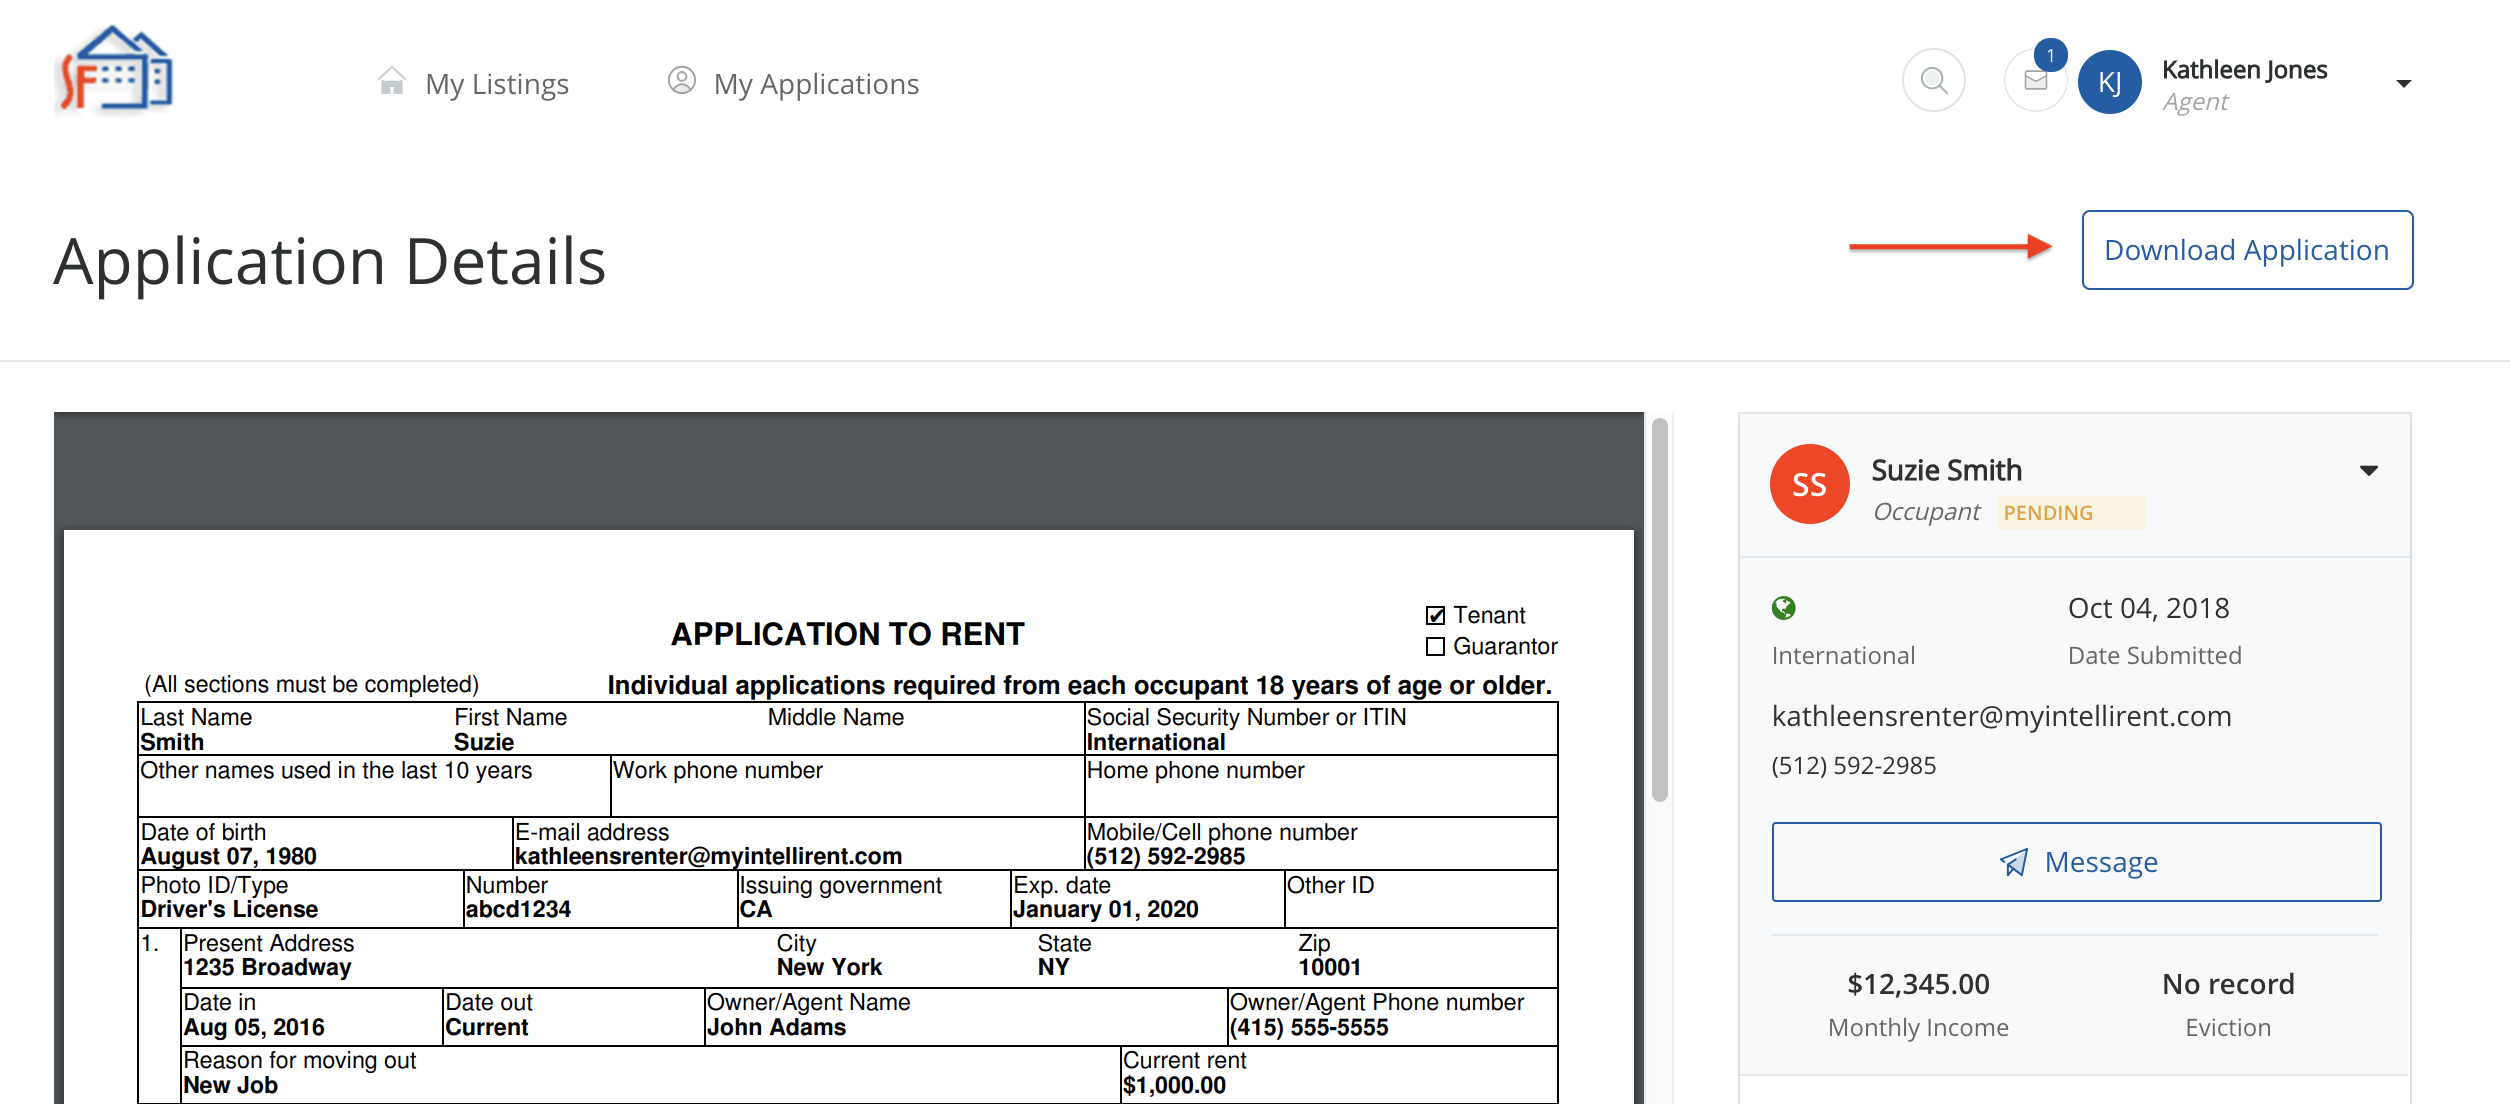The height and width of the screenshot is (1104, 2510).
Task: Click the green globe International icon
Action: point(1783,608)
